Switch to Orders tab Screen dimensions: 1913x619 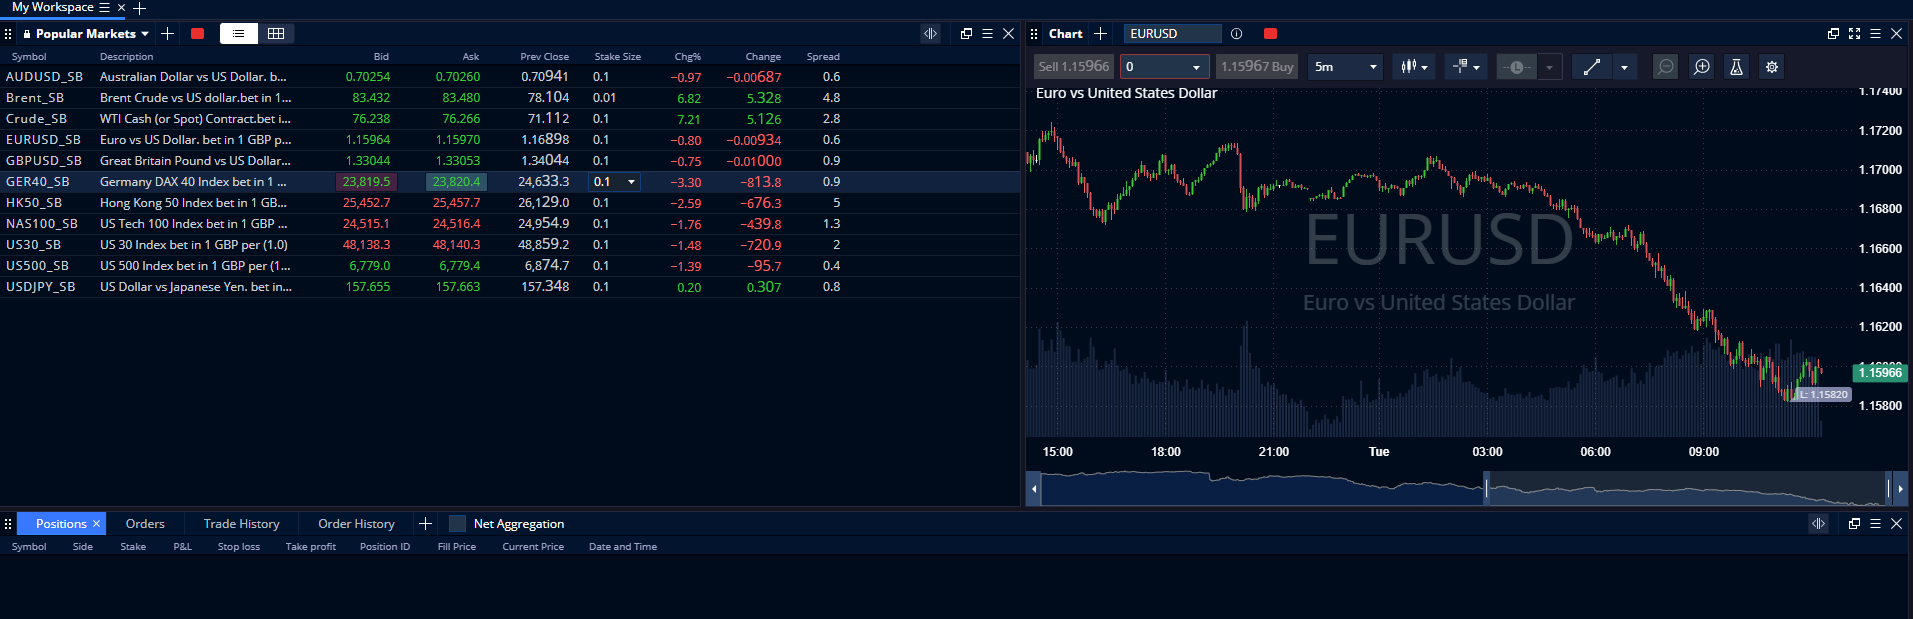click(x=145, y=524)
